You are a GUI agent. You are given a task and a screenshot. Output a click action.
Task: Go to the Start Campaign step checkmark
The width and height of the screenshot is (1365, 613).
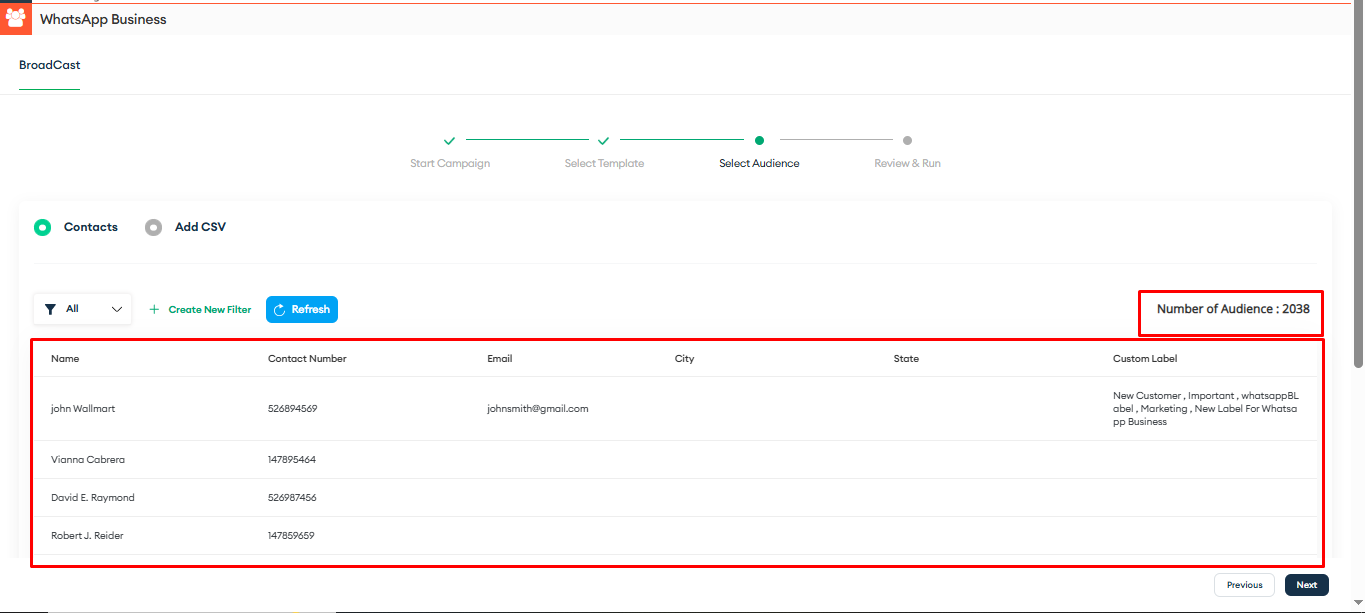(450, 140)
